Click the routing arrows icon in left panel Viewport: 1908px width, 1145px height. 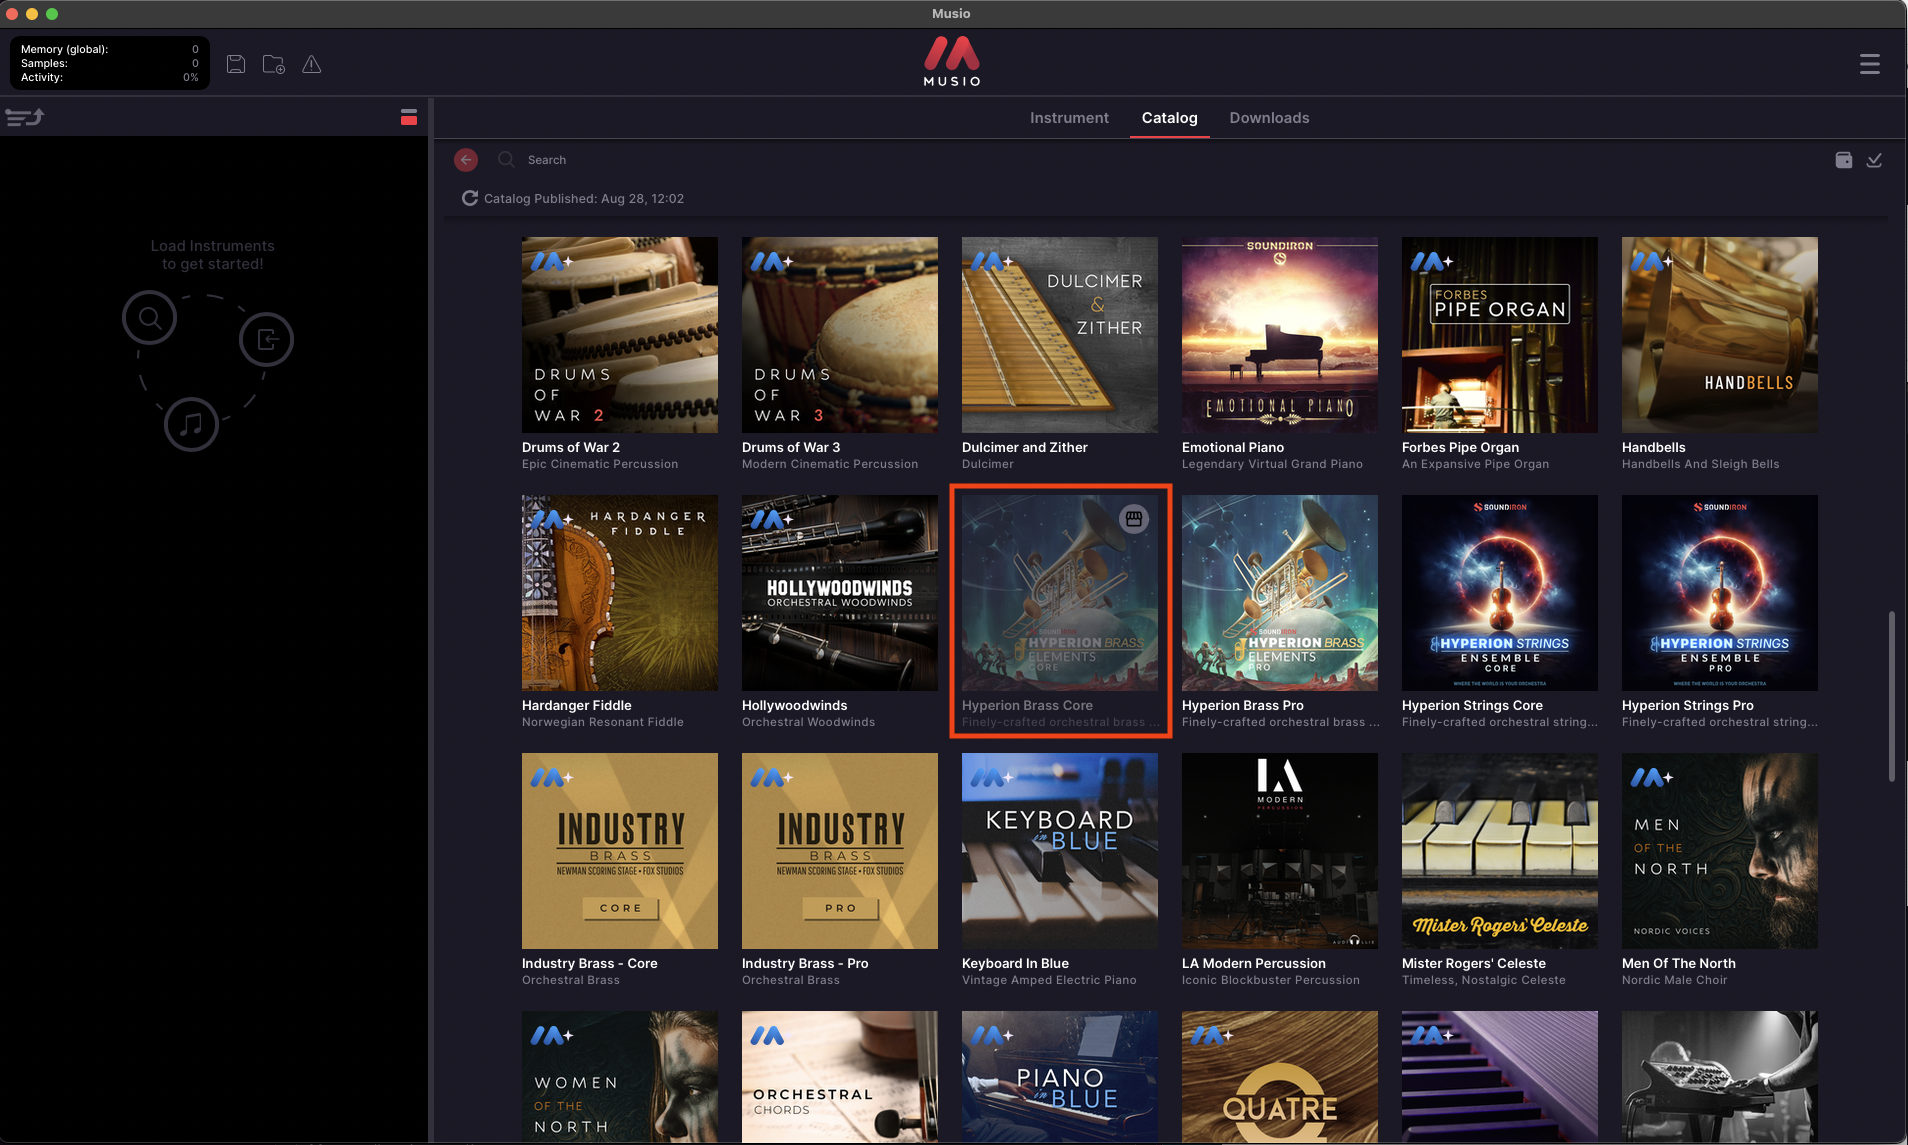pyautogui.click(x=25, y=117)
